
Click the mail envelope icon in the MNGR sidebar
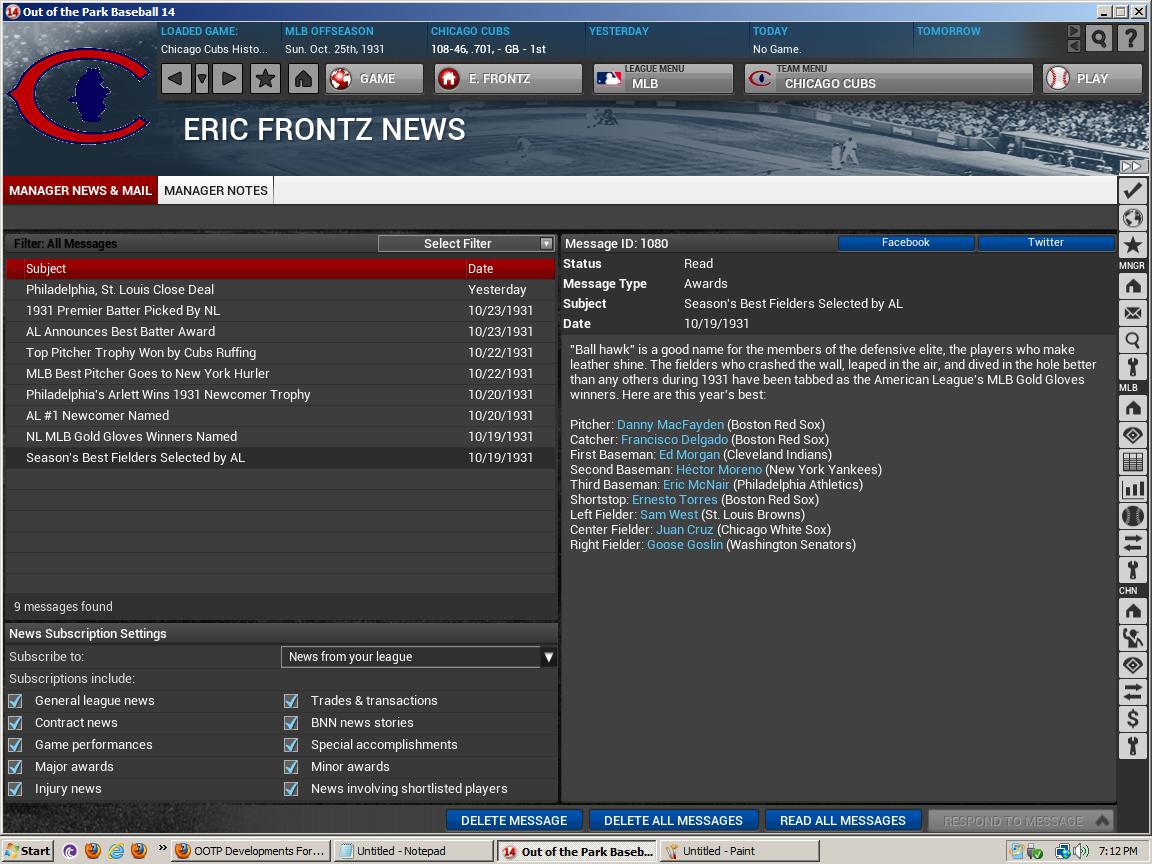(x=1132, y=314)
